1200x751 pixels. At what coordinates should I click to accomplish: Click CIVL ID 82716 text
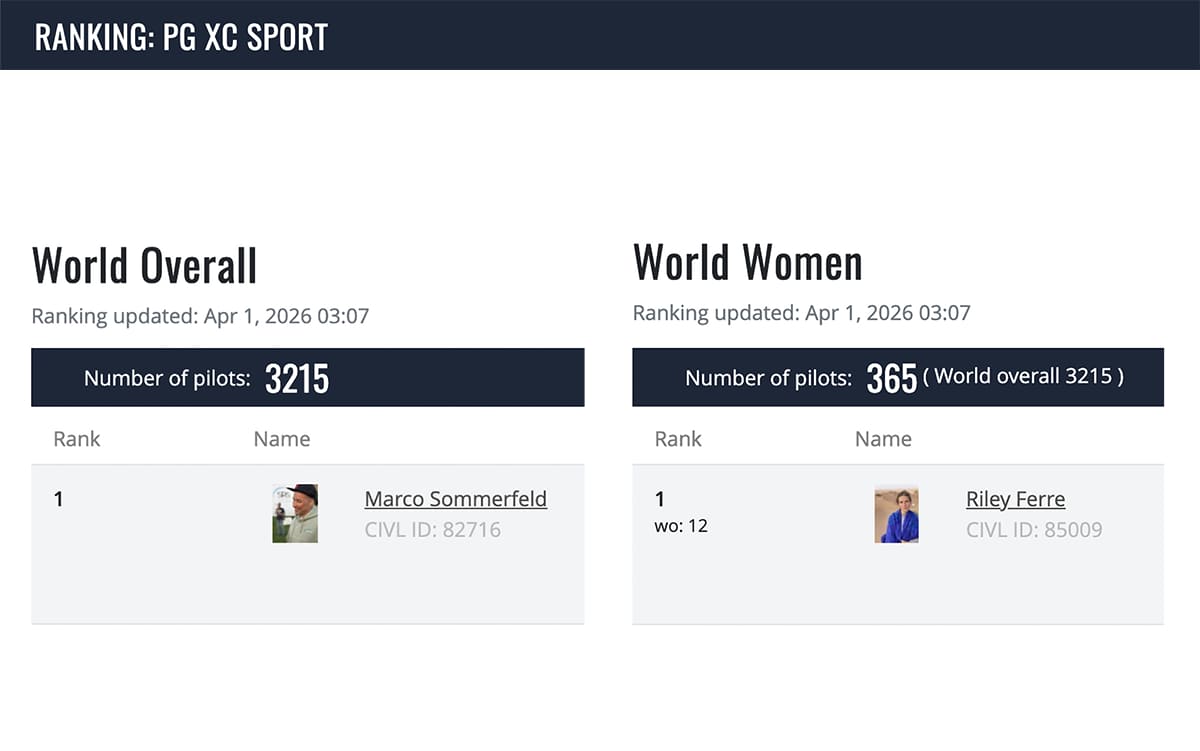(x=432, y=530)
